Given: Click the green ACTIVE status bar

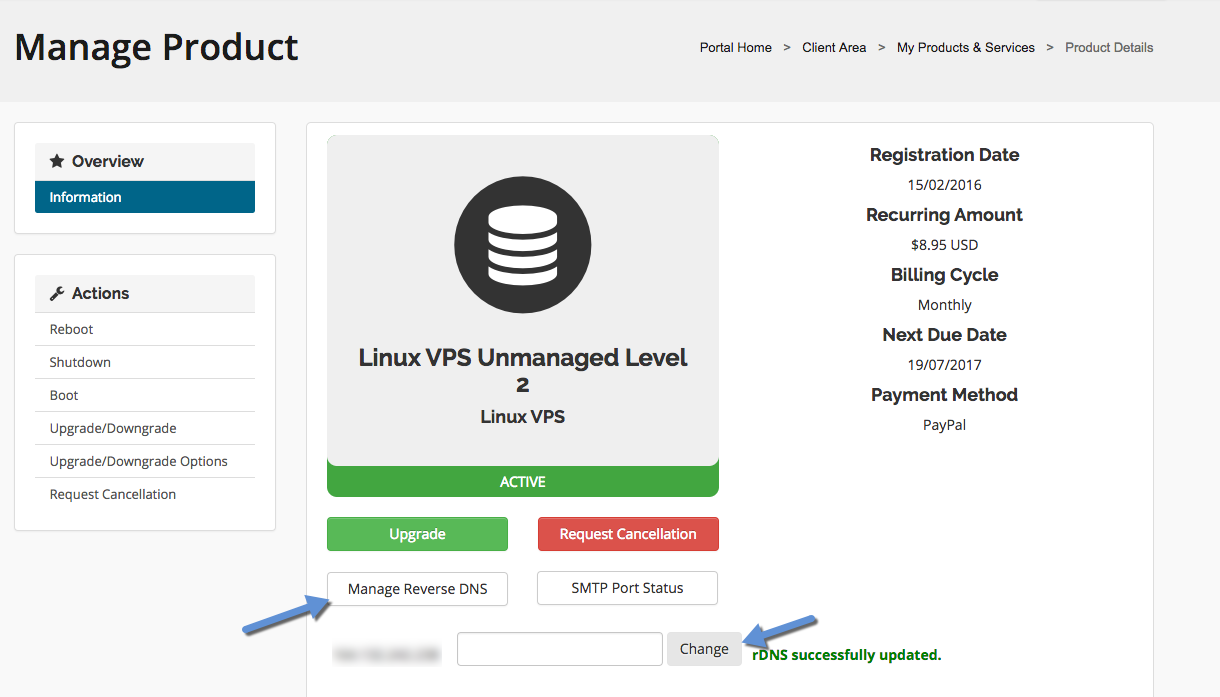Looking at the screenshot, I should click(x=522, y=482).
